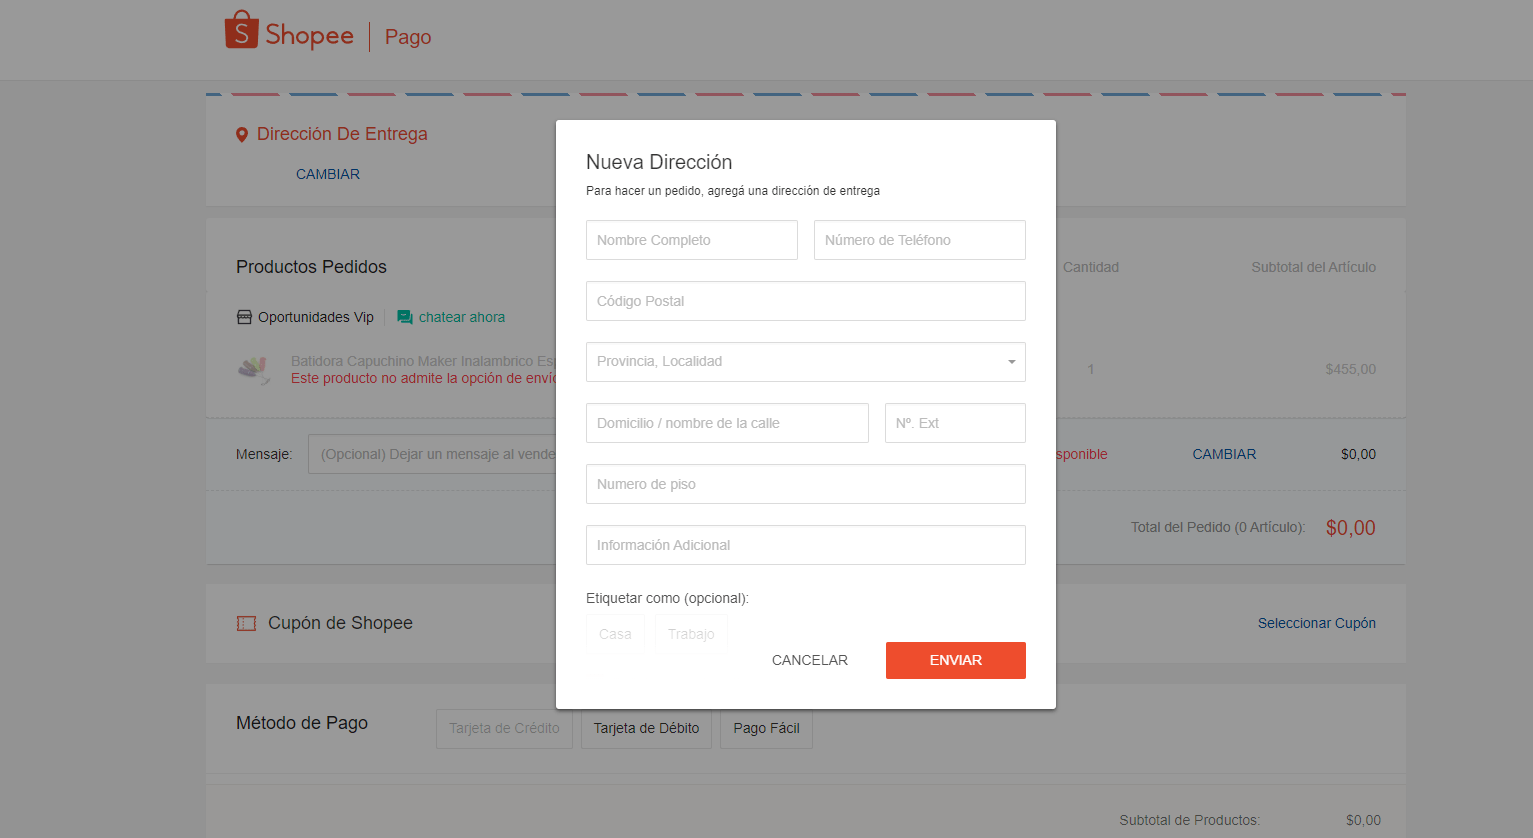Open chat via the chatear ahora icon
The width and height of the screenshot is (1533, 838).
405,317
